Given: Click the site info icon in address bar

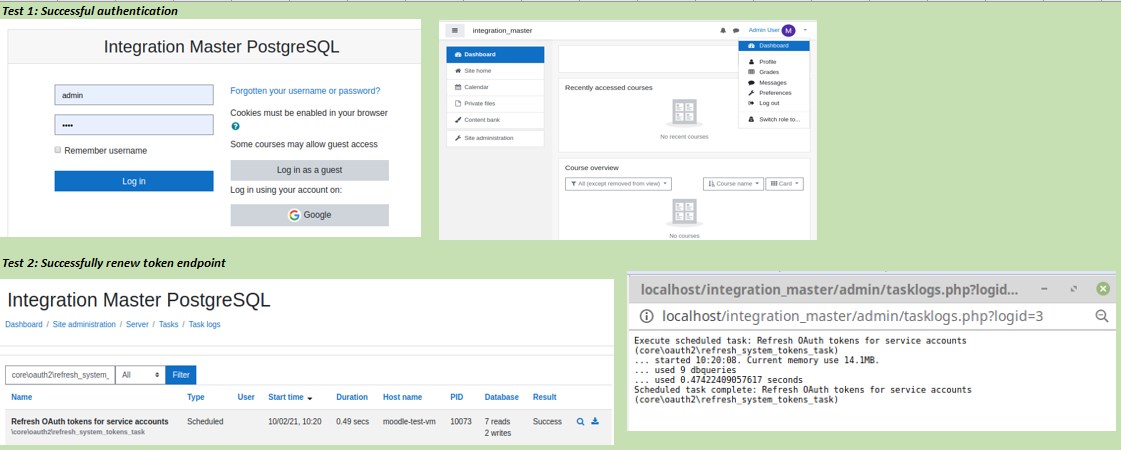Looking at the screenshot, I should [646, 316].
